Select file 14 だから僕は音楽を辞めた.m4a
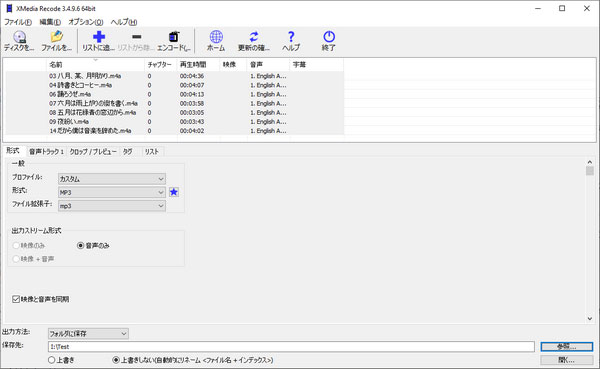This screenshot has width=600, height=369. (x=90, y=131)
